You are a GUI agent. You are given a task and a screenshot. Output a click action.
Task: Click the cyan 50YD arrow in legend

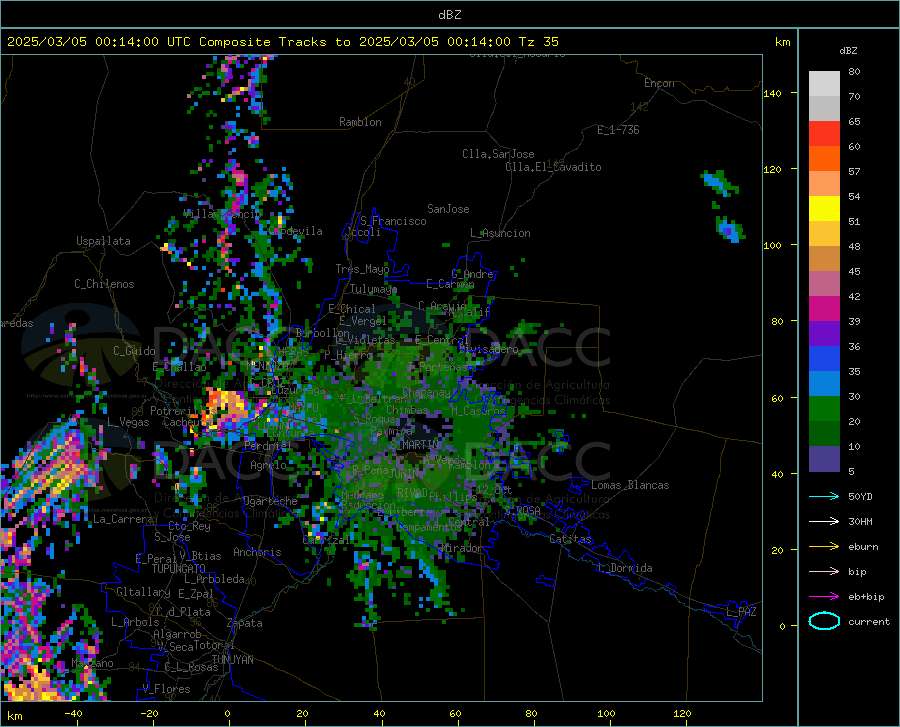824,496
